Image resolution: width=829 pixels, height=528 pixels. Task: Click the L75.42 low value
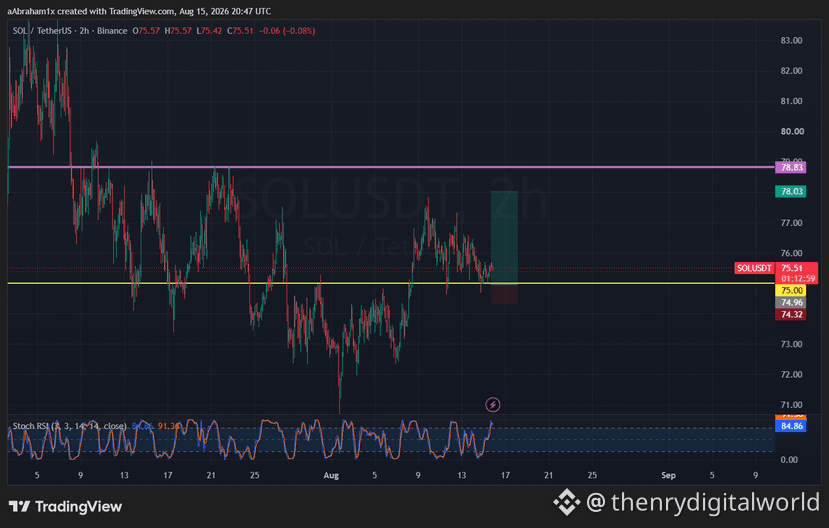click(x=209, y=31)
